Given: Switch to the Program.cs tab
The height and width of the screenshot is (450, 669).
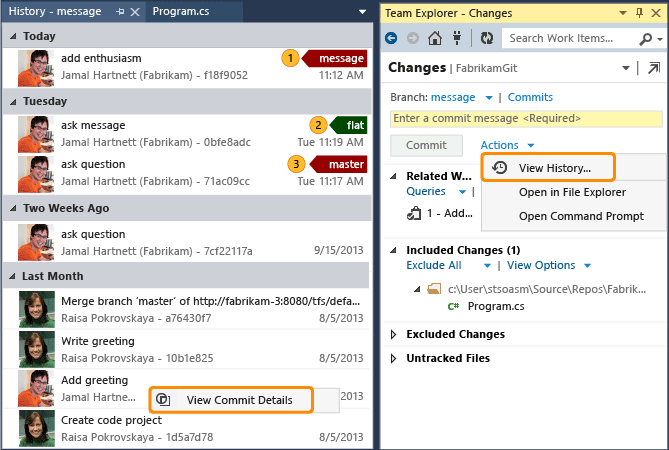Looking at the screenshot, I should (x=181, y=11).
